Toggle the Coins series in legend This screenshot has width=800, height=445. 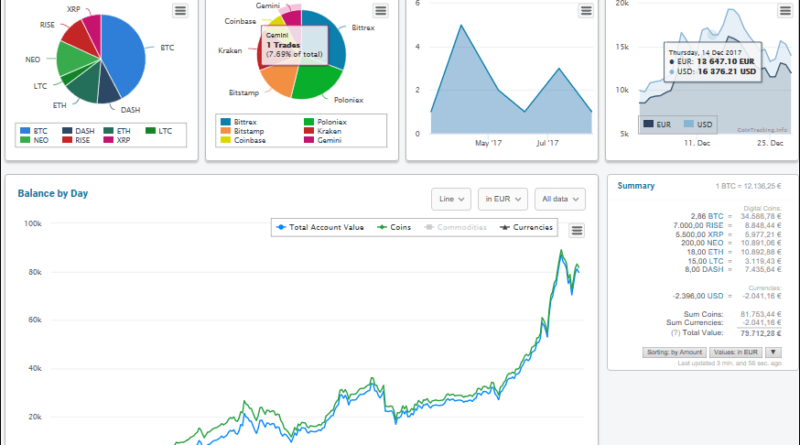coord(394,228)
